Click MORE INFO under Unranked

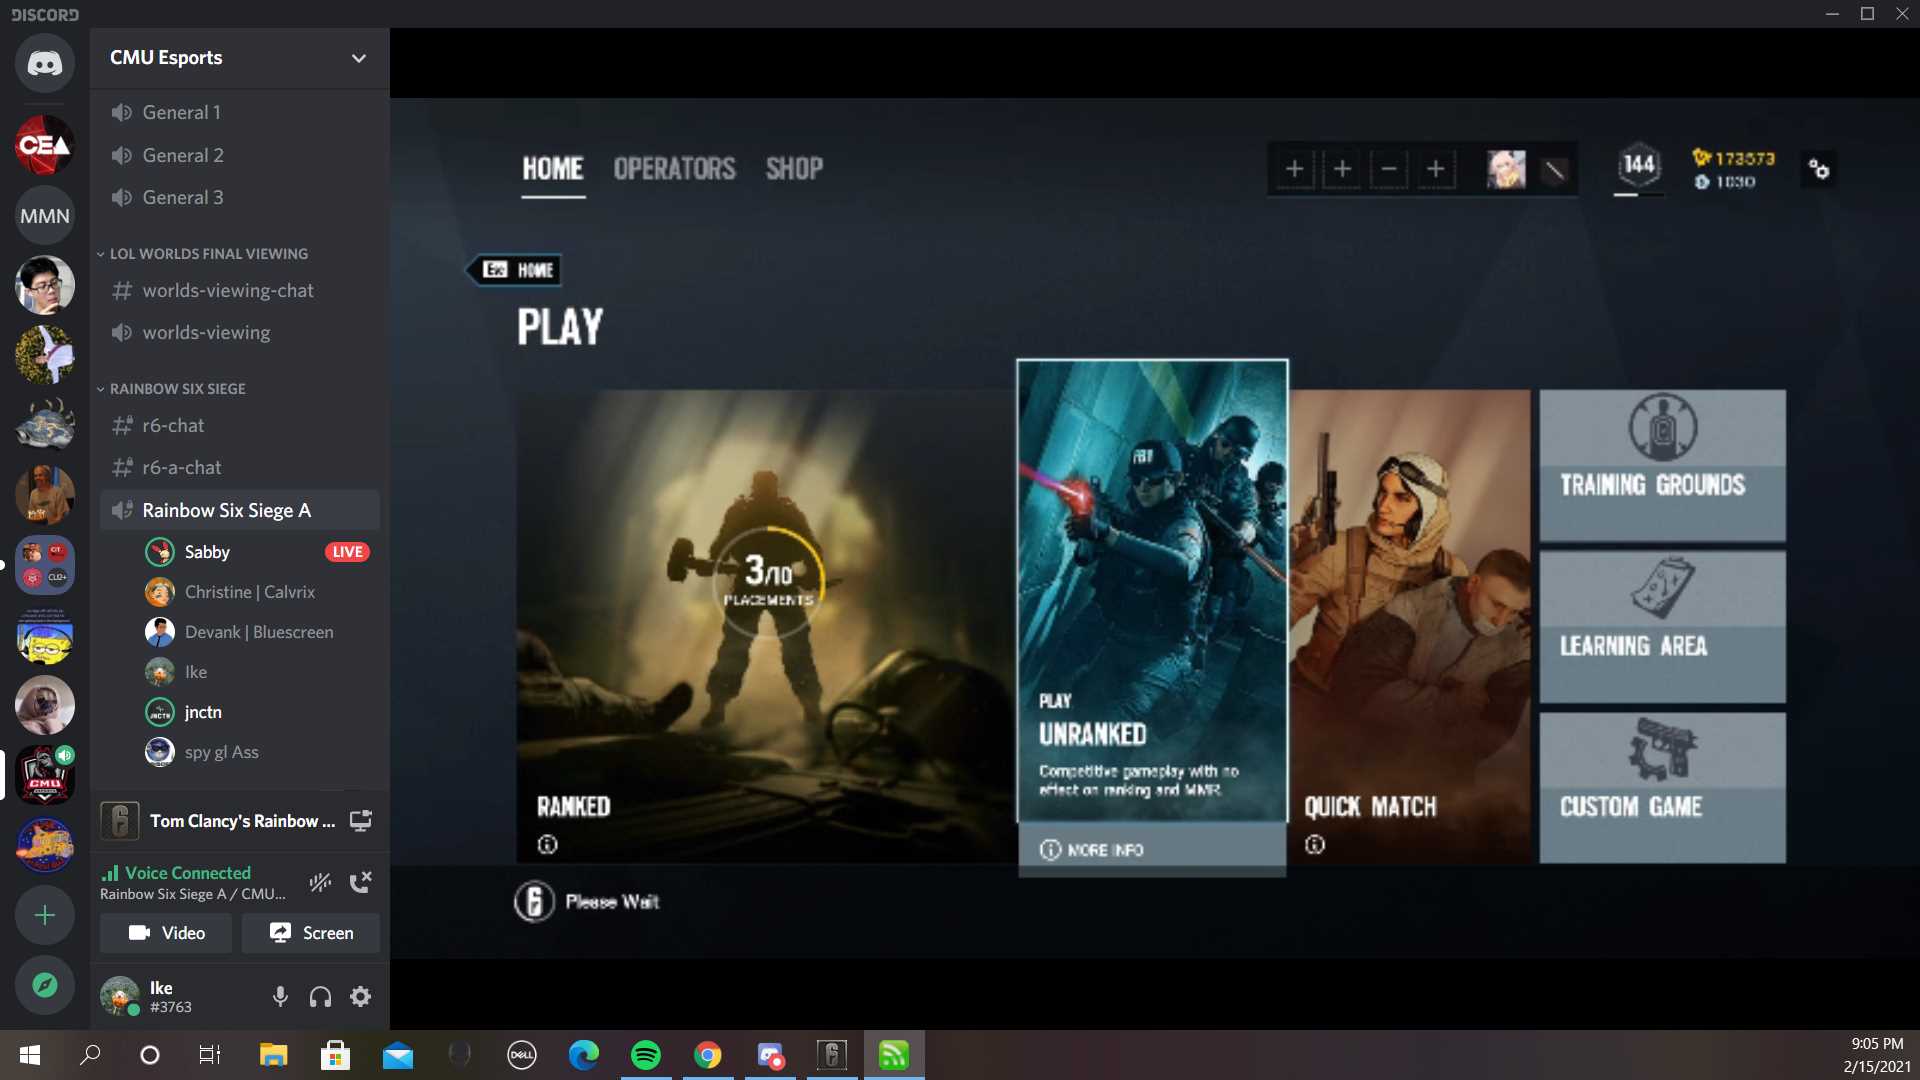click(x=1152, y=850)
